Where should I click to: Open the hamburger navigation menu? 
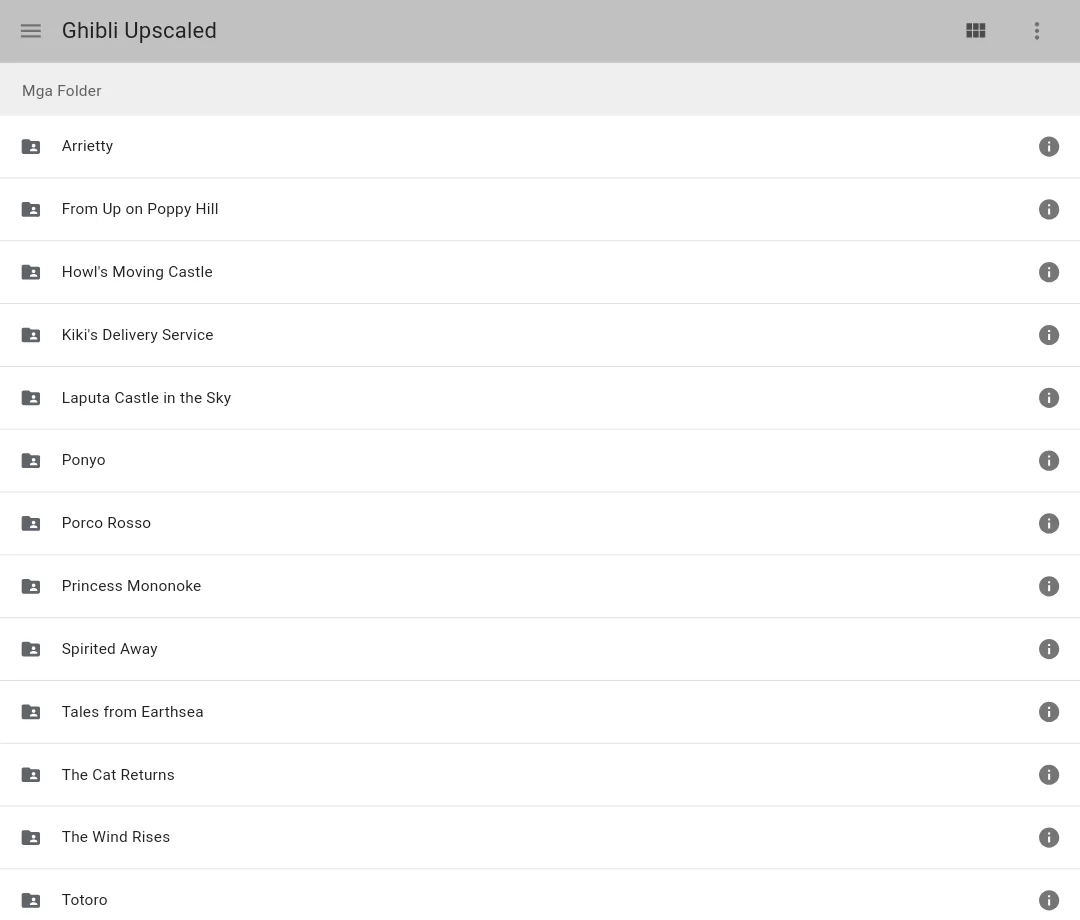[31, 31]
